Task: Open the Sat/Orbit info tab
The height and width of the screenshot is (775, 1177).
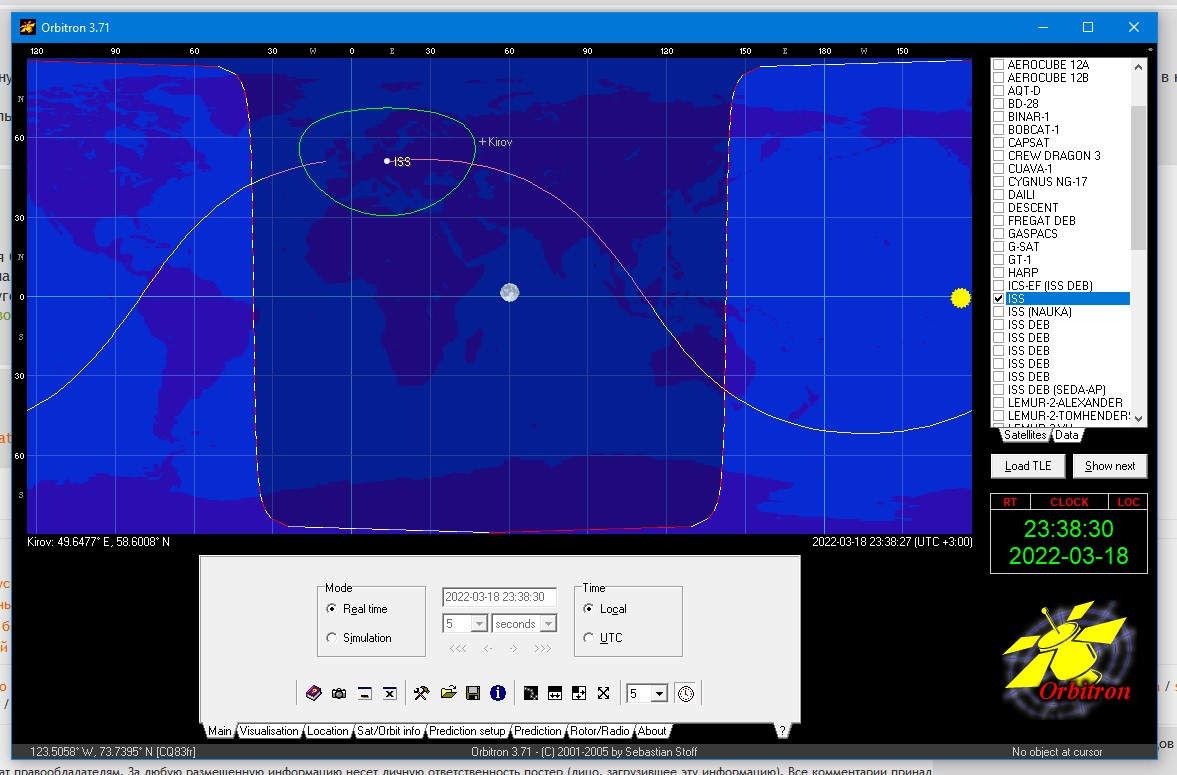Action: click(389, 731)
